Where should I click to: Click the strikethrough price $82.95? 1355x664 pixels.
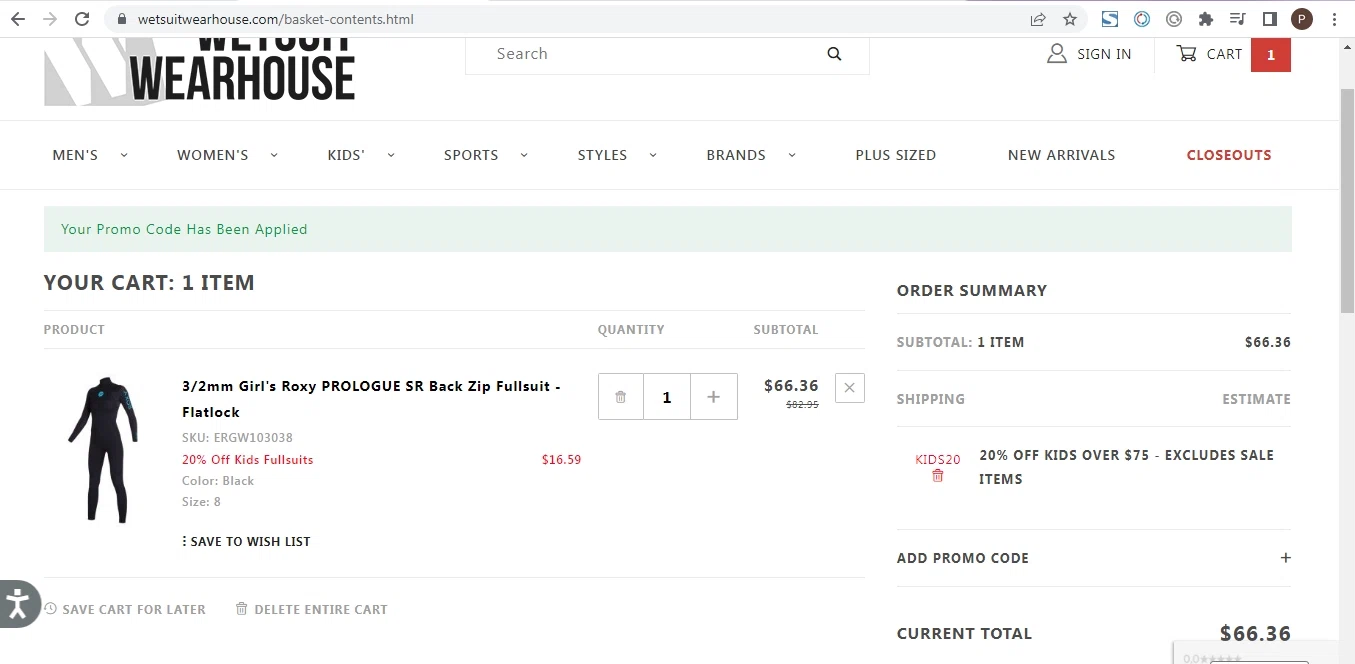pos(802,405)
